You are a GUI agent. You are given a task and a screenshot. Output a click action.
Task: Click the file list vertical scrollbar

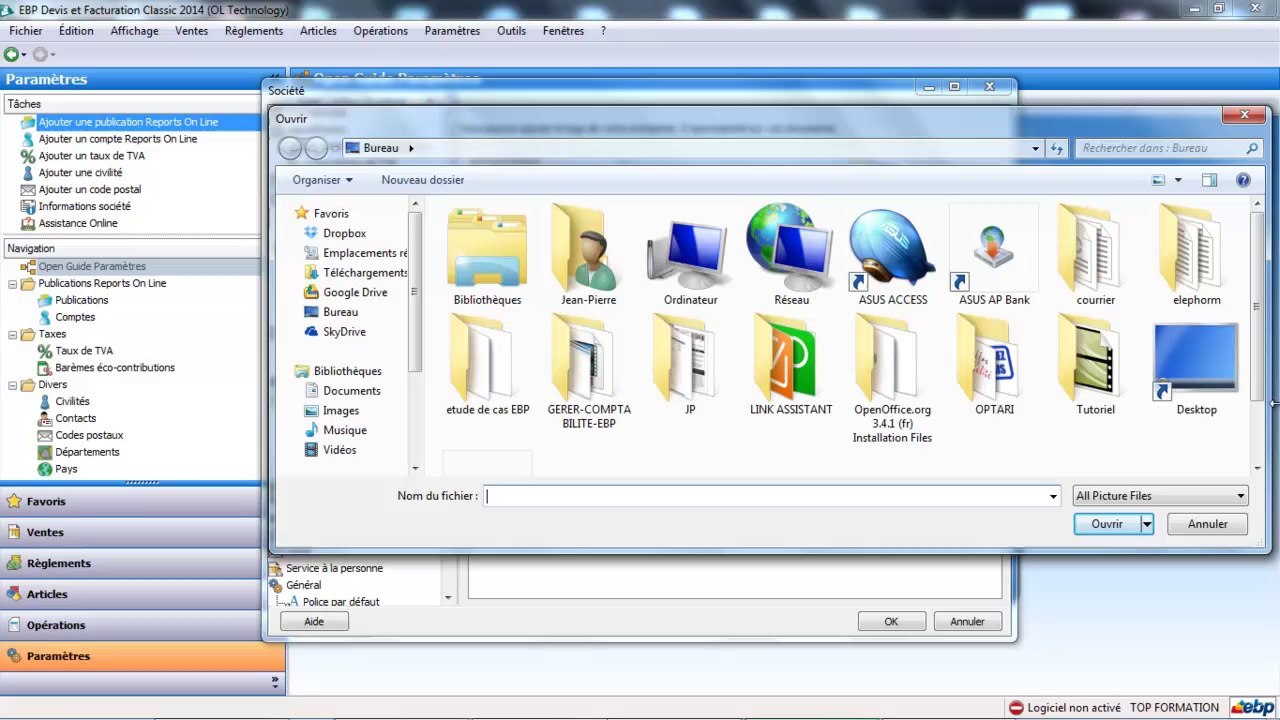(x=1257, y=335)
